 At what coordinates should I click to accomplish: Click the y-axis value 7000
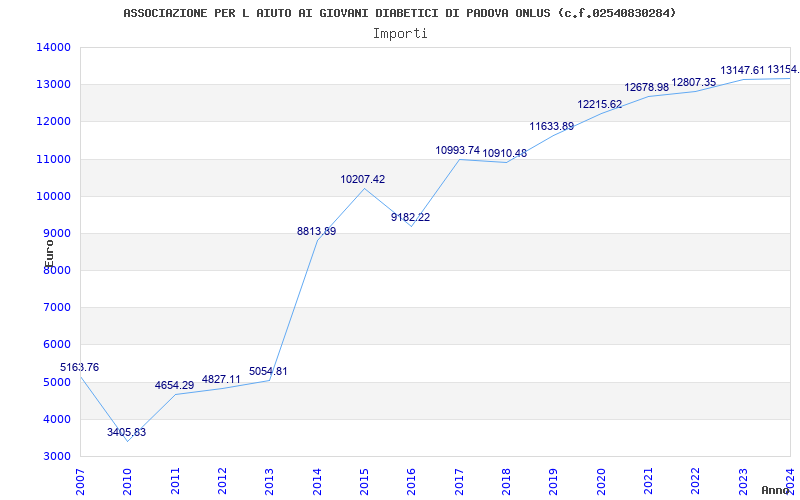56,308
